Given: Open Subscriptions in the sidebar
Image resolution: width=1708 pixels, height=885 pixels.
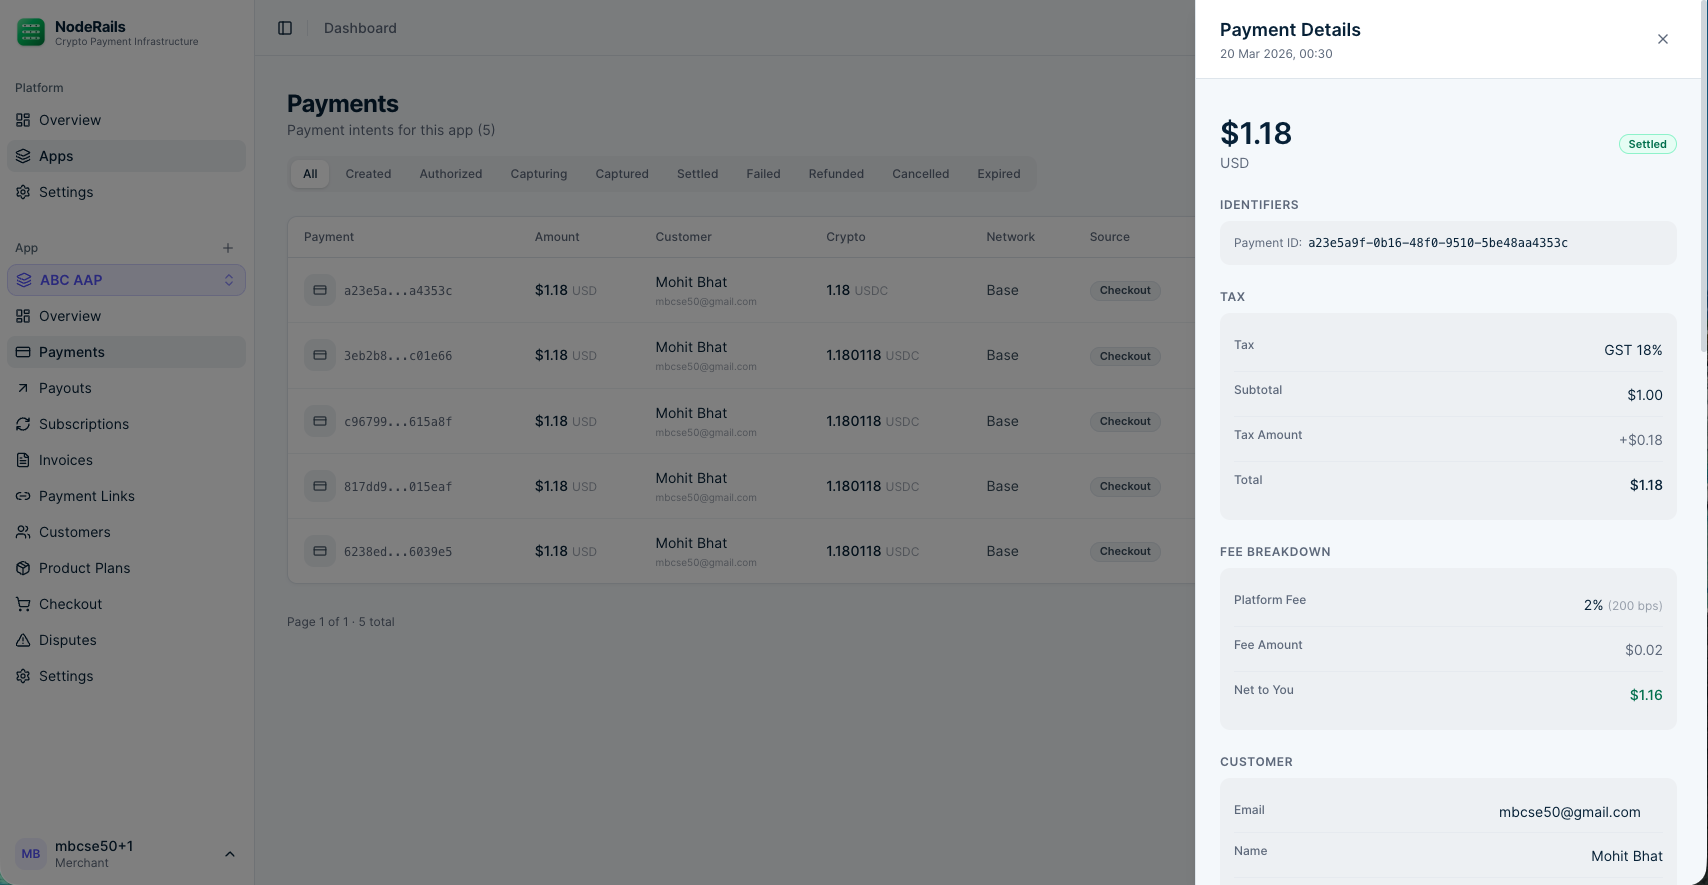Looking at the screenshot, I should click(x=83, y=424).
